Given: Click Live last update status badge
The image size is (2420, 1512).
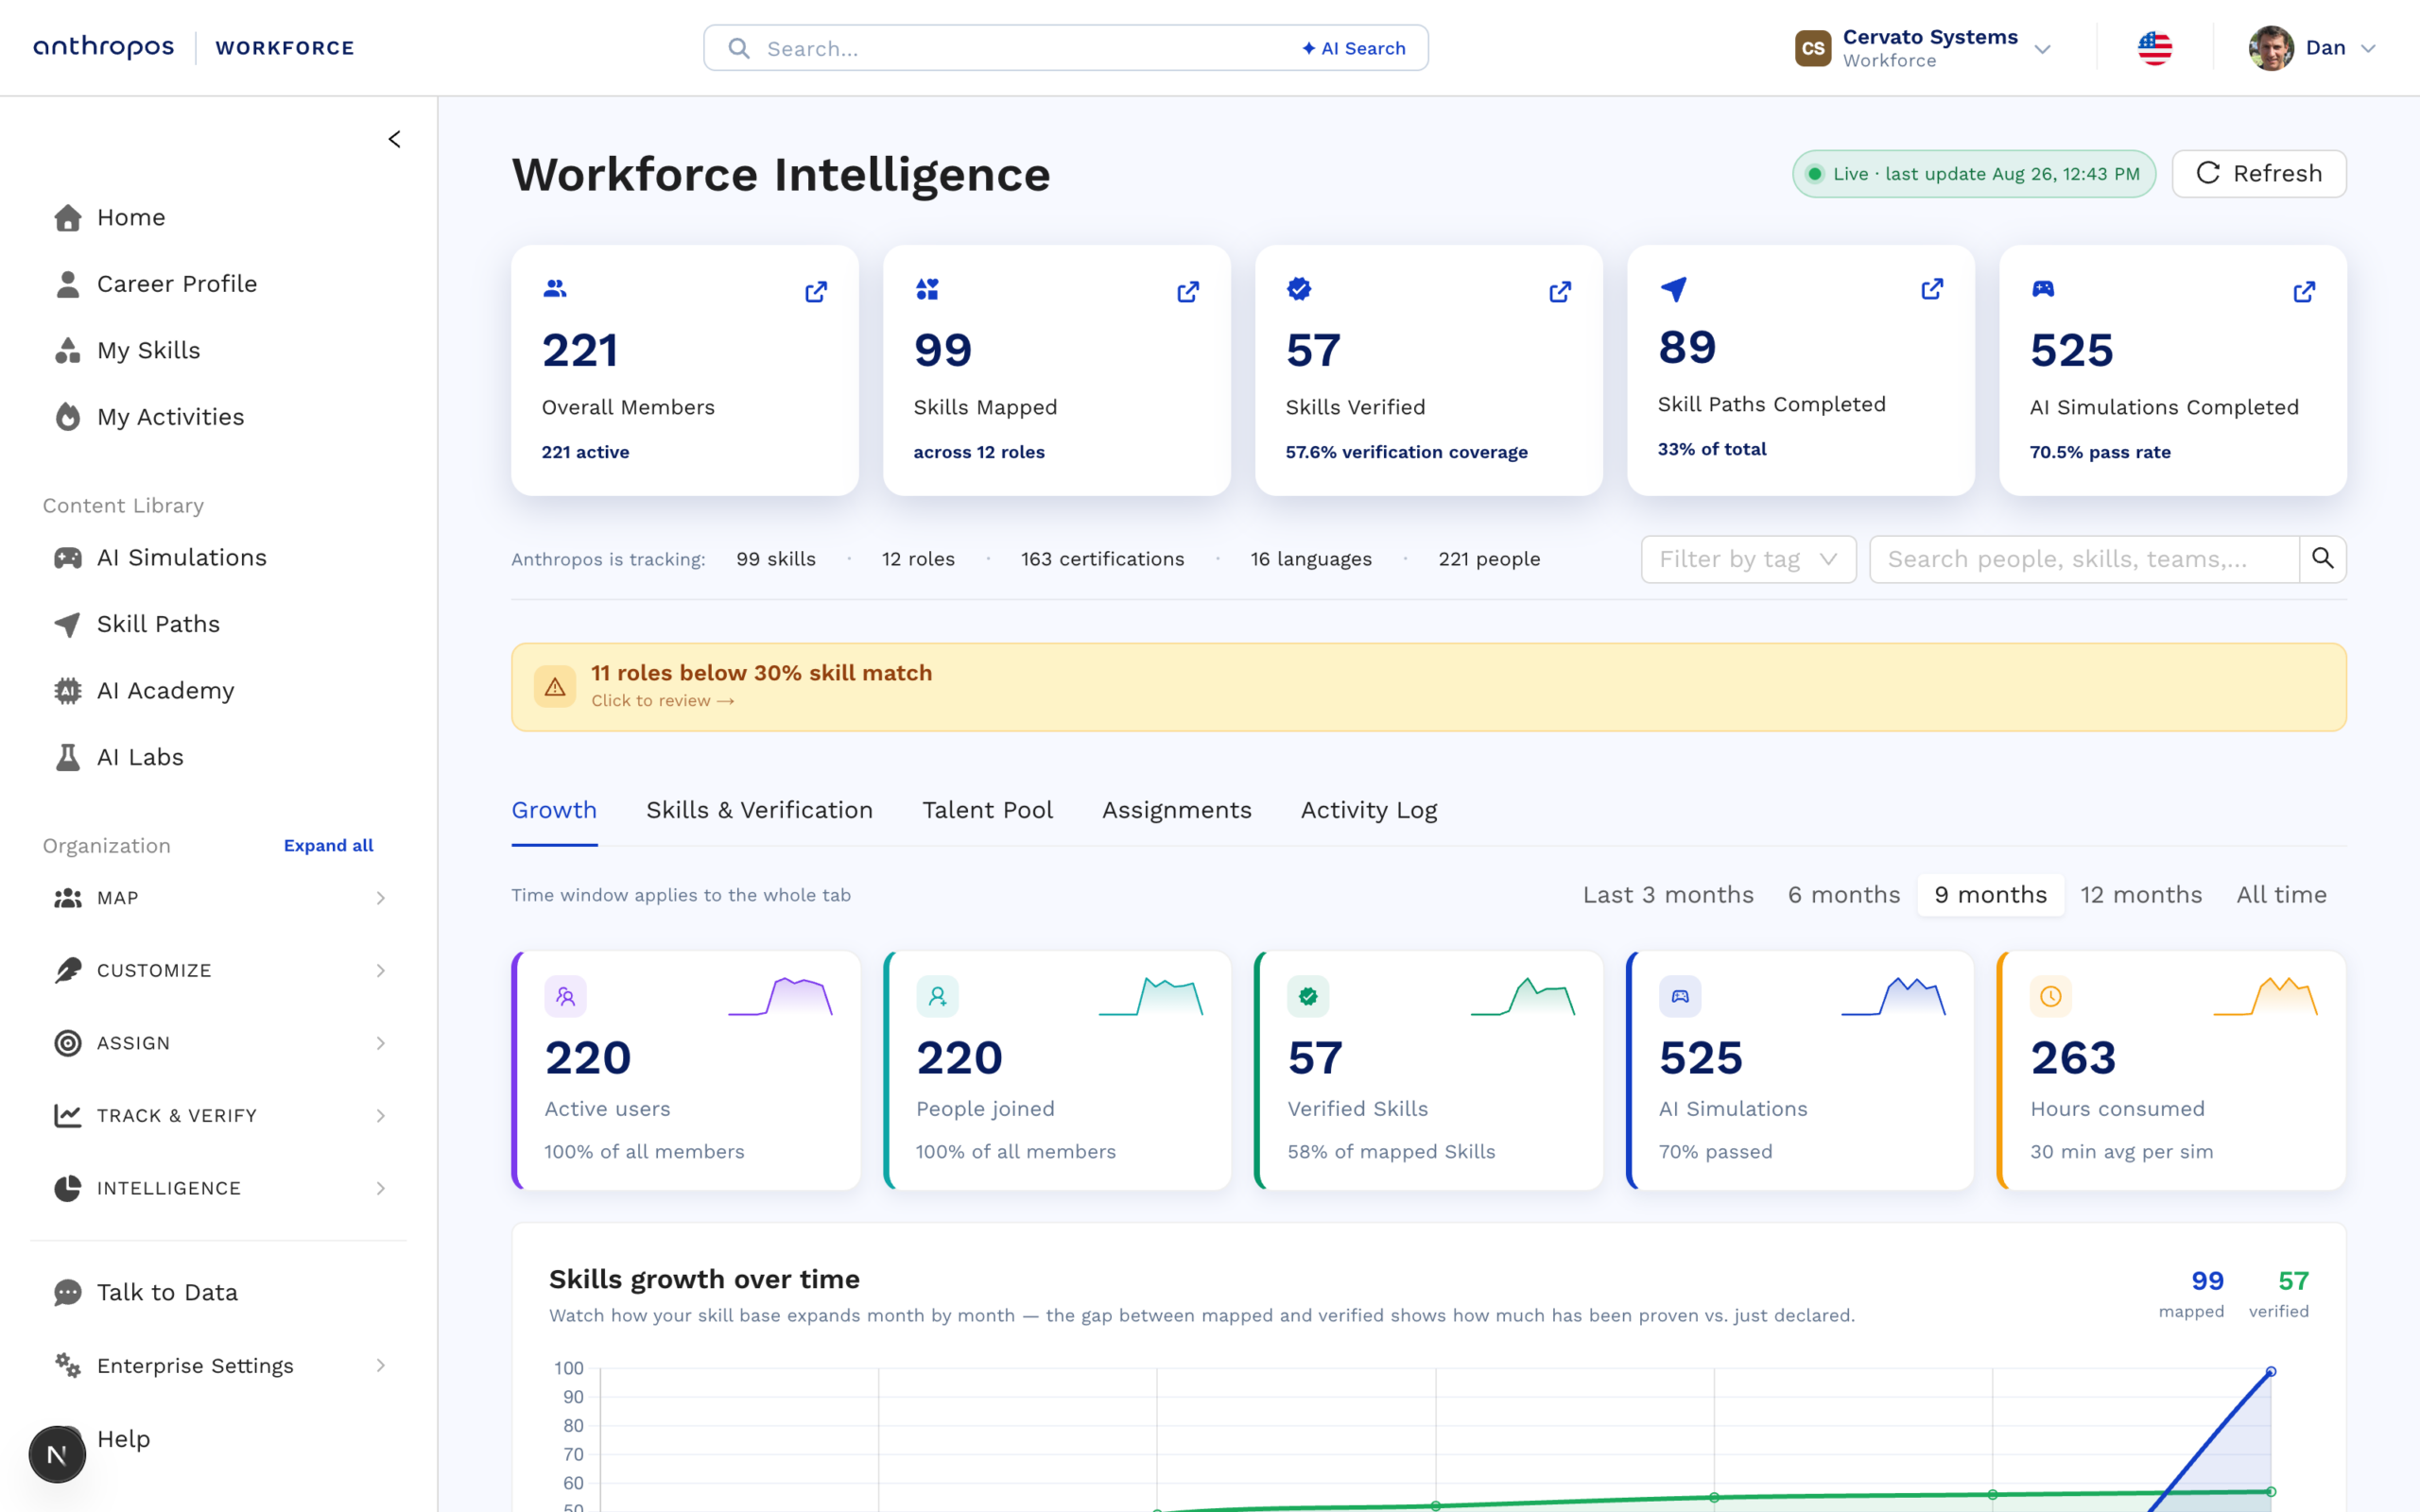Looking at the screenshot, I should (1973, 174).
